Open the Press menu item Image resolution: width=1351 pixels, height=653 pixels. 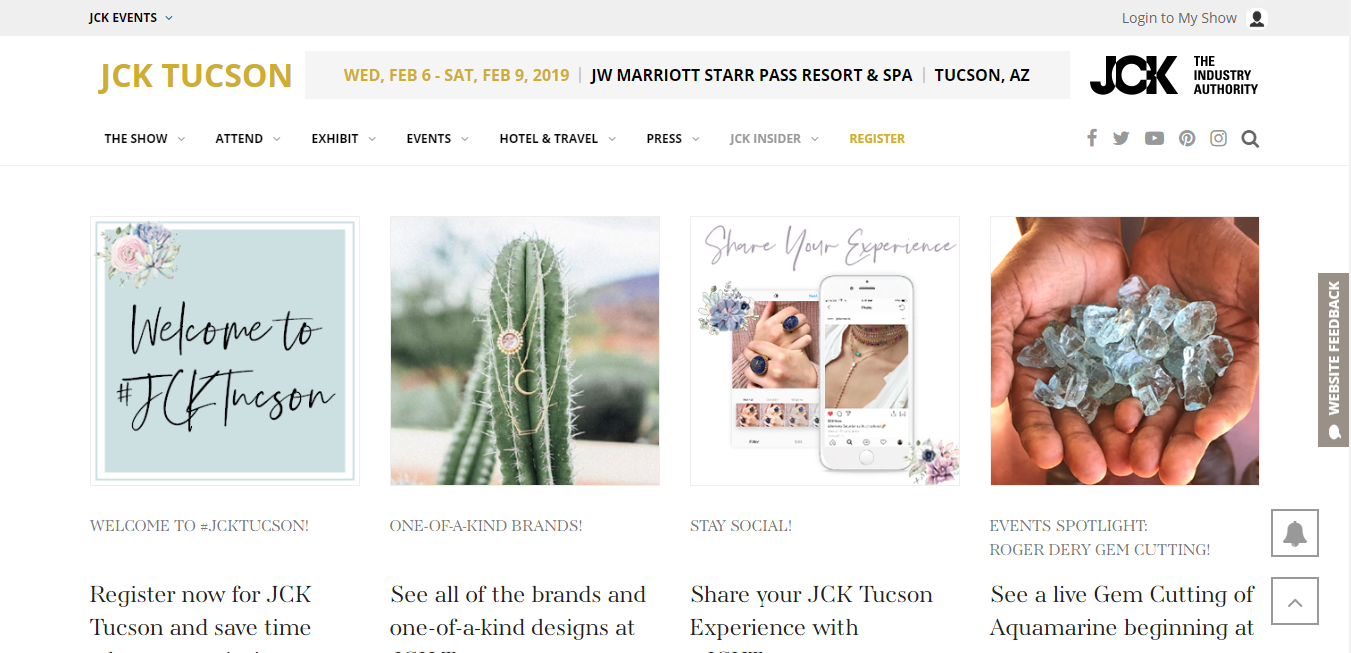tap(673, 139)
